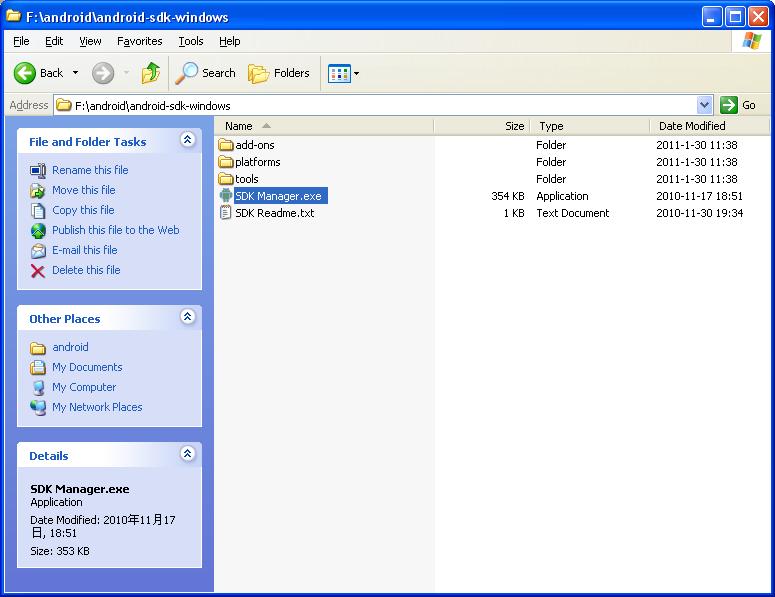The height and width of the screenshot is (597, 775).
Task: Collapse File and Folder Tasks panel
Action: [187, 140]
